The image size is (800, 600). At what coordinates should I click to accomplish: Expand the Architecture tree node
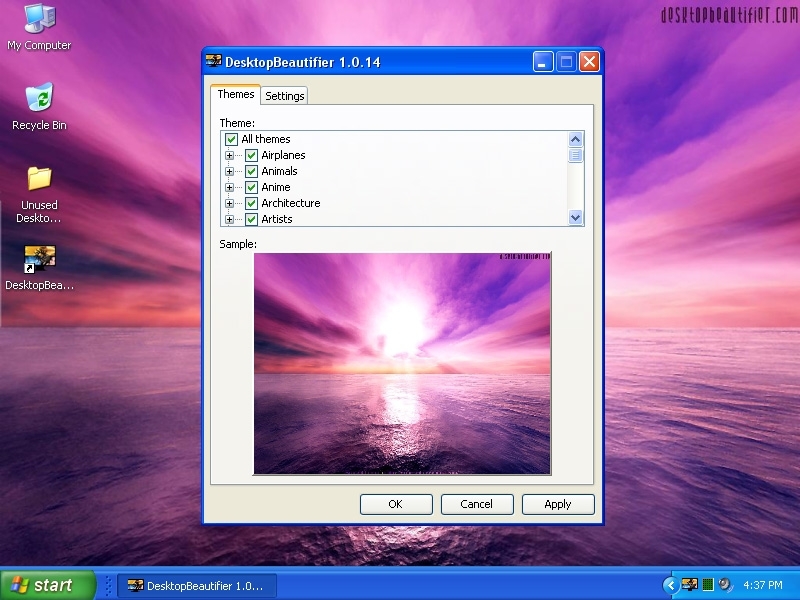point(229,203)
